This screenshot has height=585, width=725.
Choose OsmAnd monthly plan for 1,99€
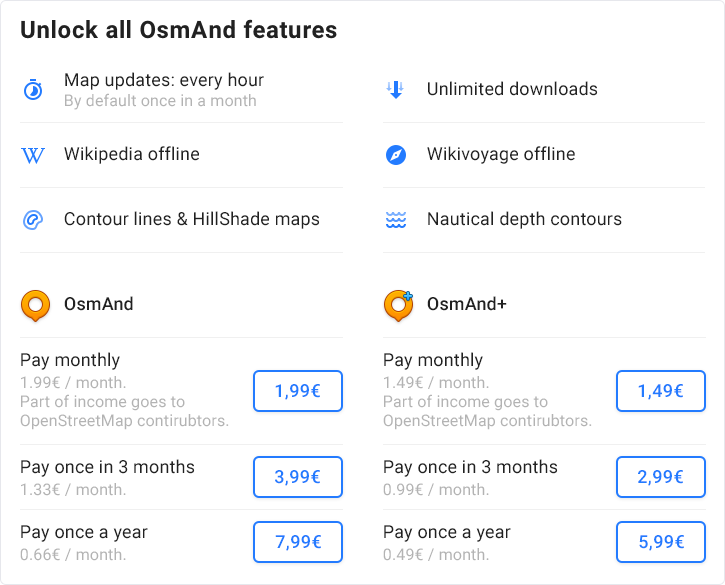[298, 391]
